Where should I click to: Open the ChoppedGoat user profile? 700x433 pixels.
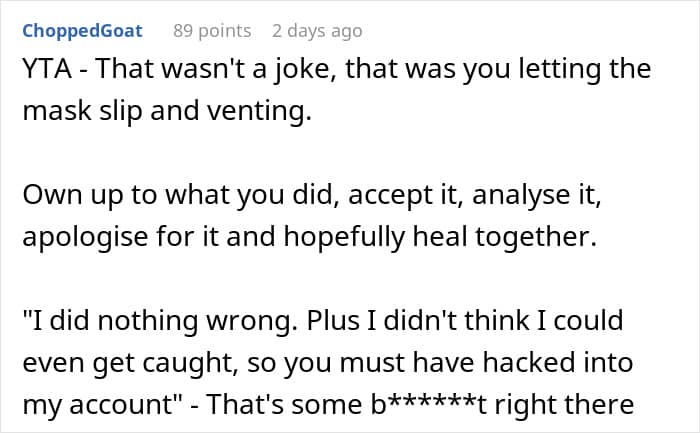[81, 31]
